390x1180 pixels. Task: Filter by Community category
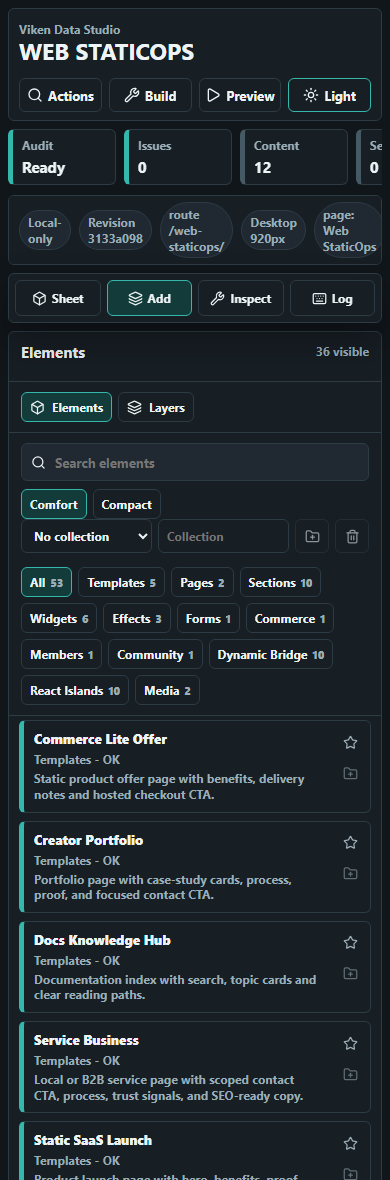156,655
